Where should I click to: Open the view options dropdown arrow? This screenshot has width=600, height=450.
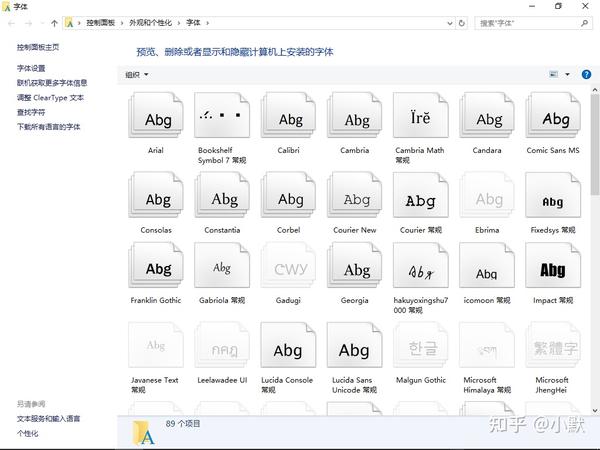click(x=567, y=74)
